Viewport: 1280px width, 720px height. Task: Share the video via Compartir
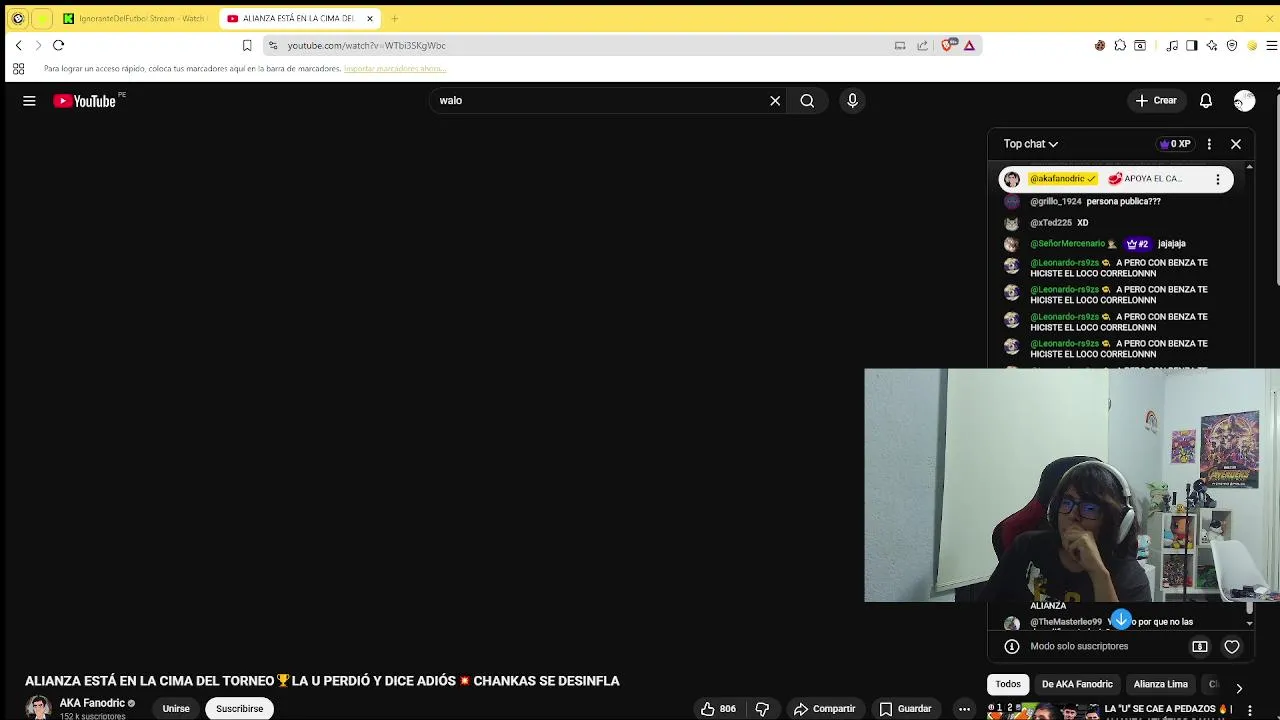825,709
